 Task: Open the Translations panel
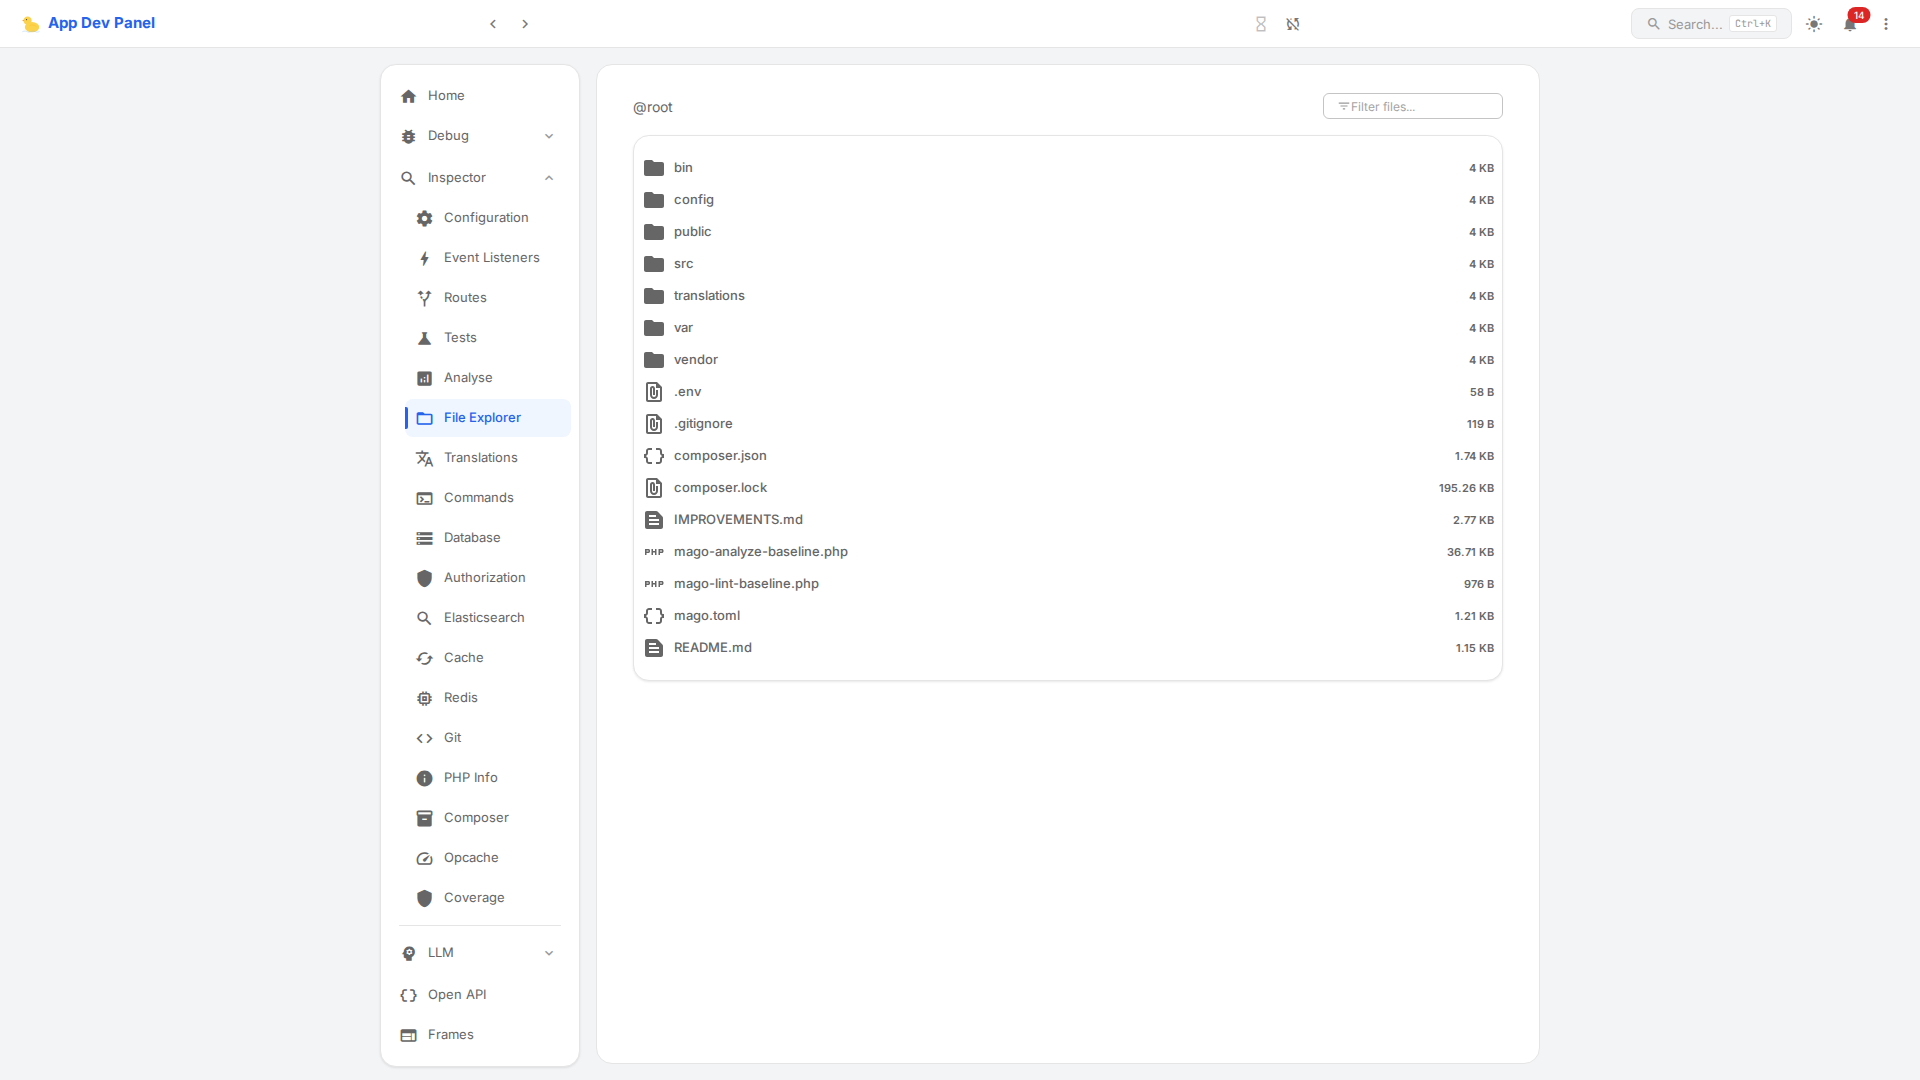(x=480, y=457)
